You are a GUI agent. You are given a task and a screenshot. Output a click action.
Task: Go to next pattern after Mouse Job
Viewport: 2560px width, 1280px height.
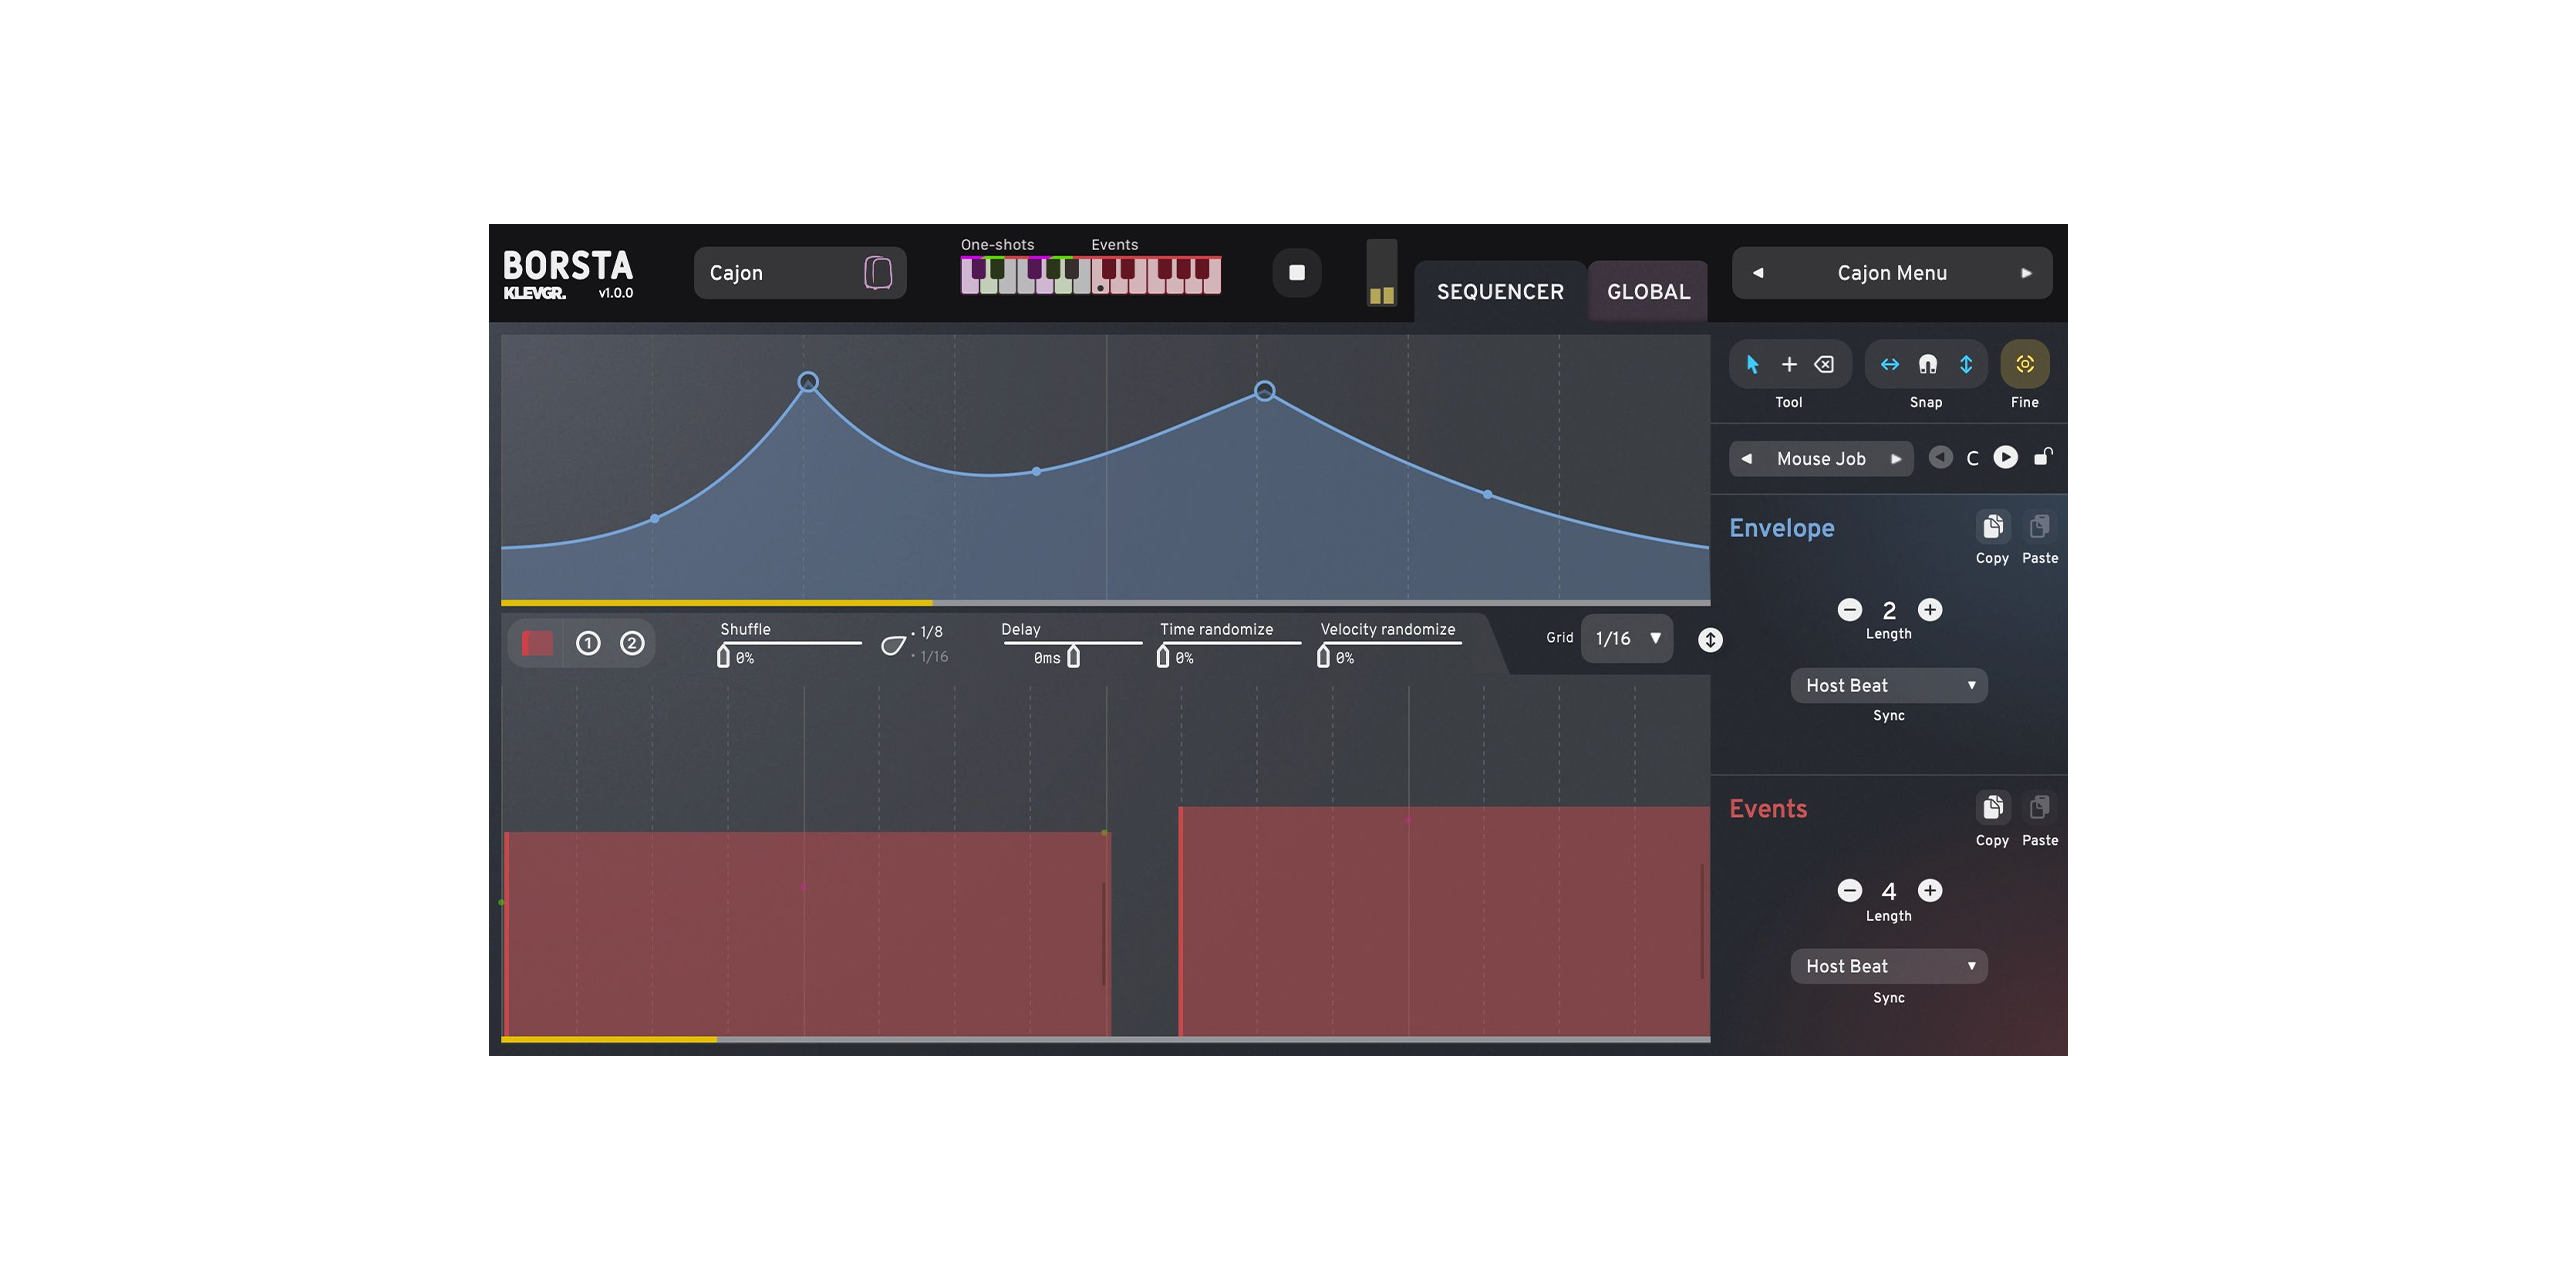1895,459
